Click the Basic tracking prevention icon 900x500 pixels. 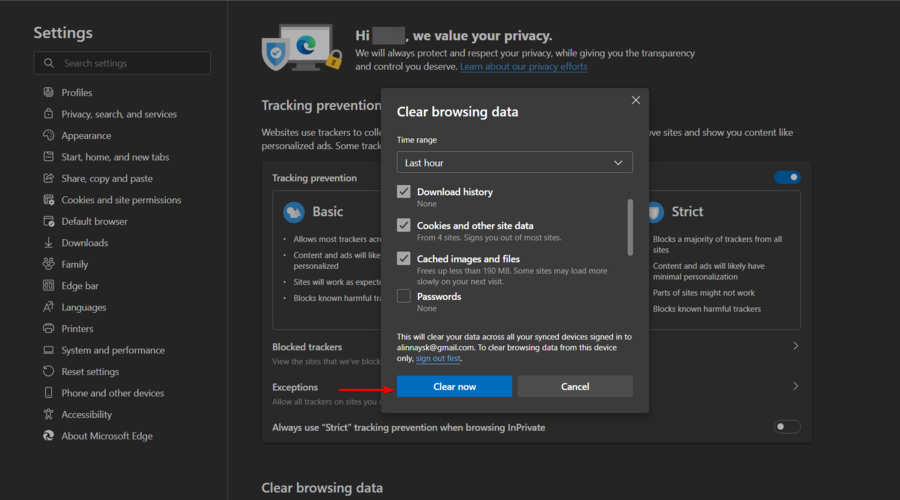tap(294, 212)
